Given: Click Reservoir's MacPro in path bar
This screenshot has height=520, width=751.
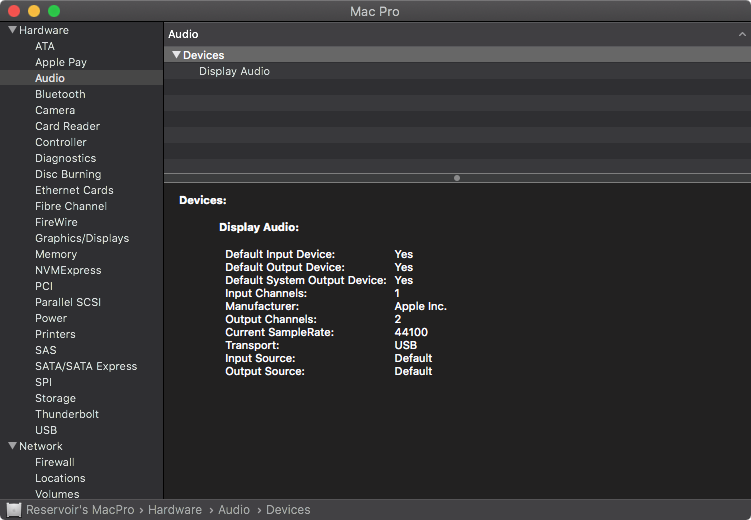Looking at the screenshot, I should (80, 510).
